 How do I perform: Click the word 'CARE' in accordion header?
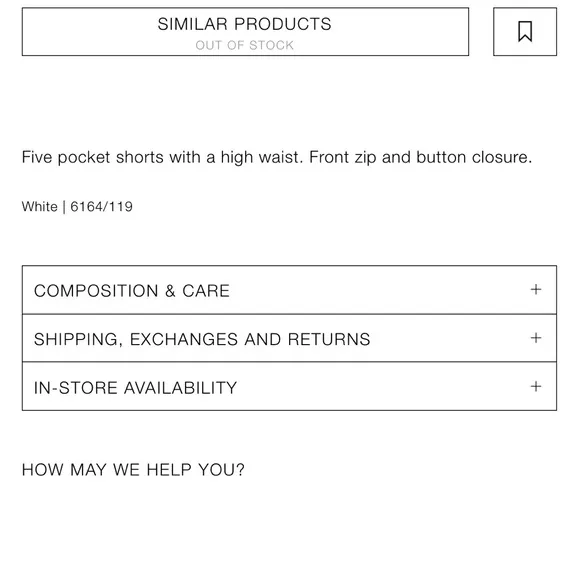(x=206, y=291)
